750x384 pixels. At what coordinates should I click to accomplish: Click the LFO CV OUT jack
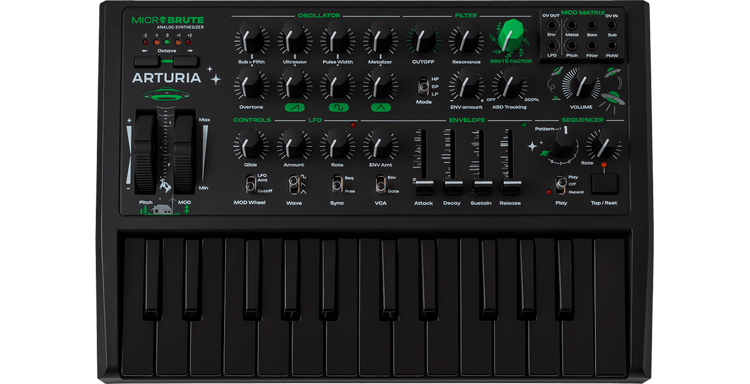(x=552, y=46)
